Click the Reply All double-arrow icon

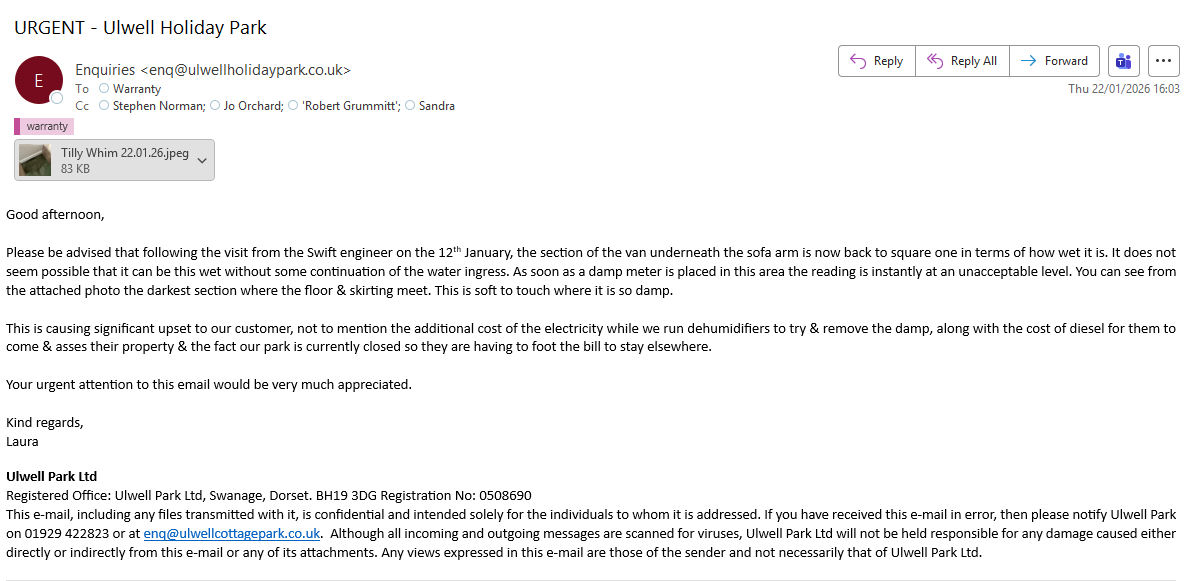pyautogui.click(x=935, y=61)
